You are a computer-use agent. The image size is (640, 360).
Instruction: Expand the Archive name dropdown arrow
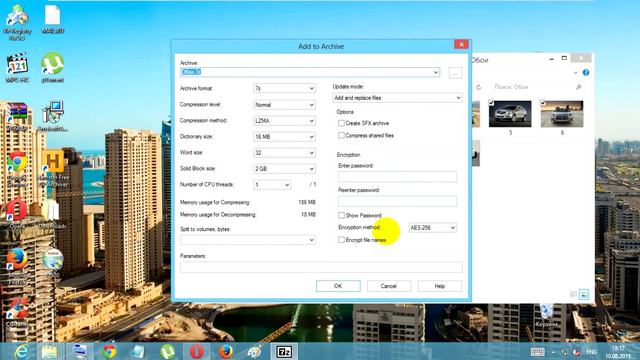(x=436, y=72)
